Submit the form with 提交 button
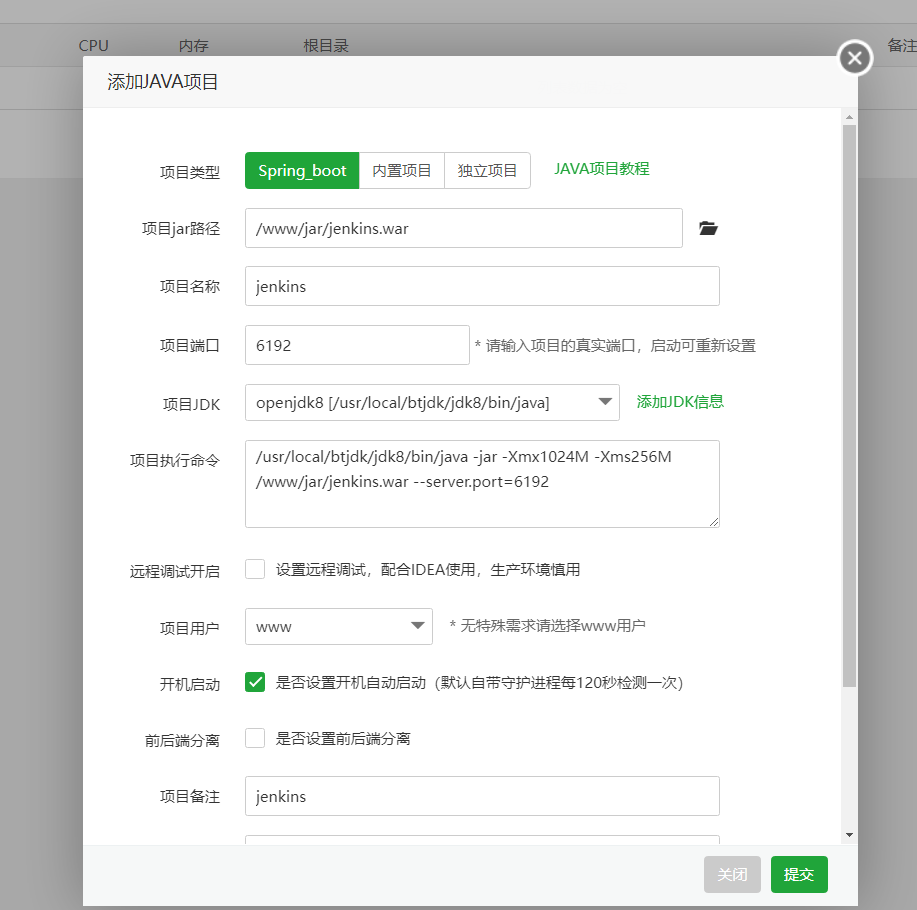Screen dimensions: 917x910 click(799, 874)
